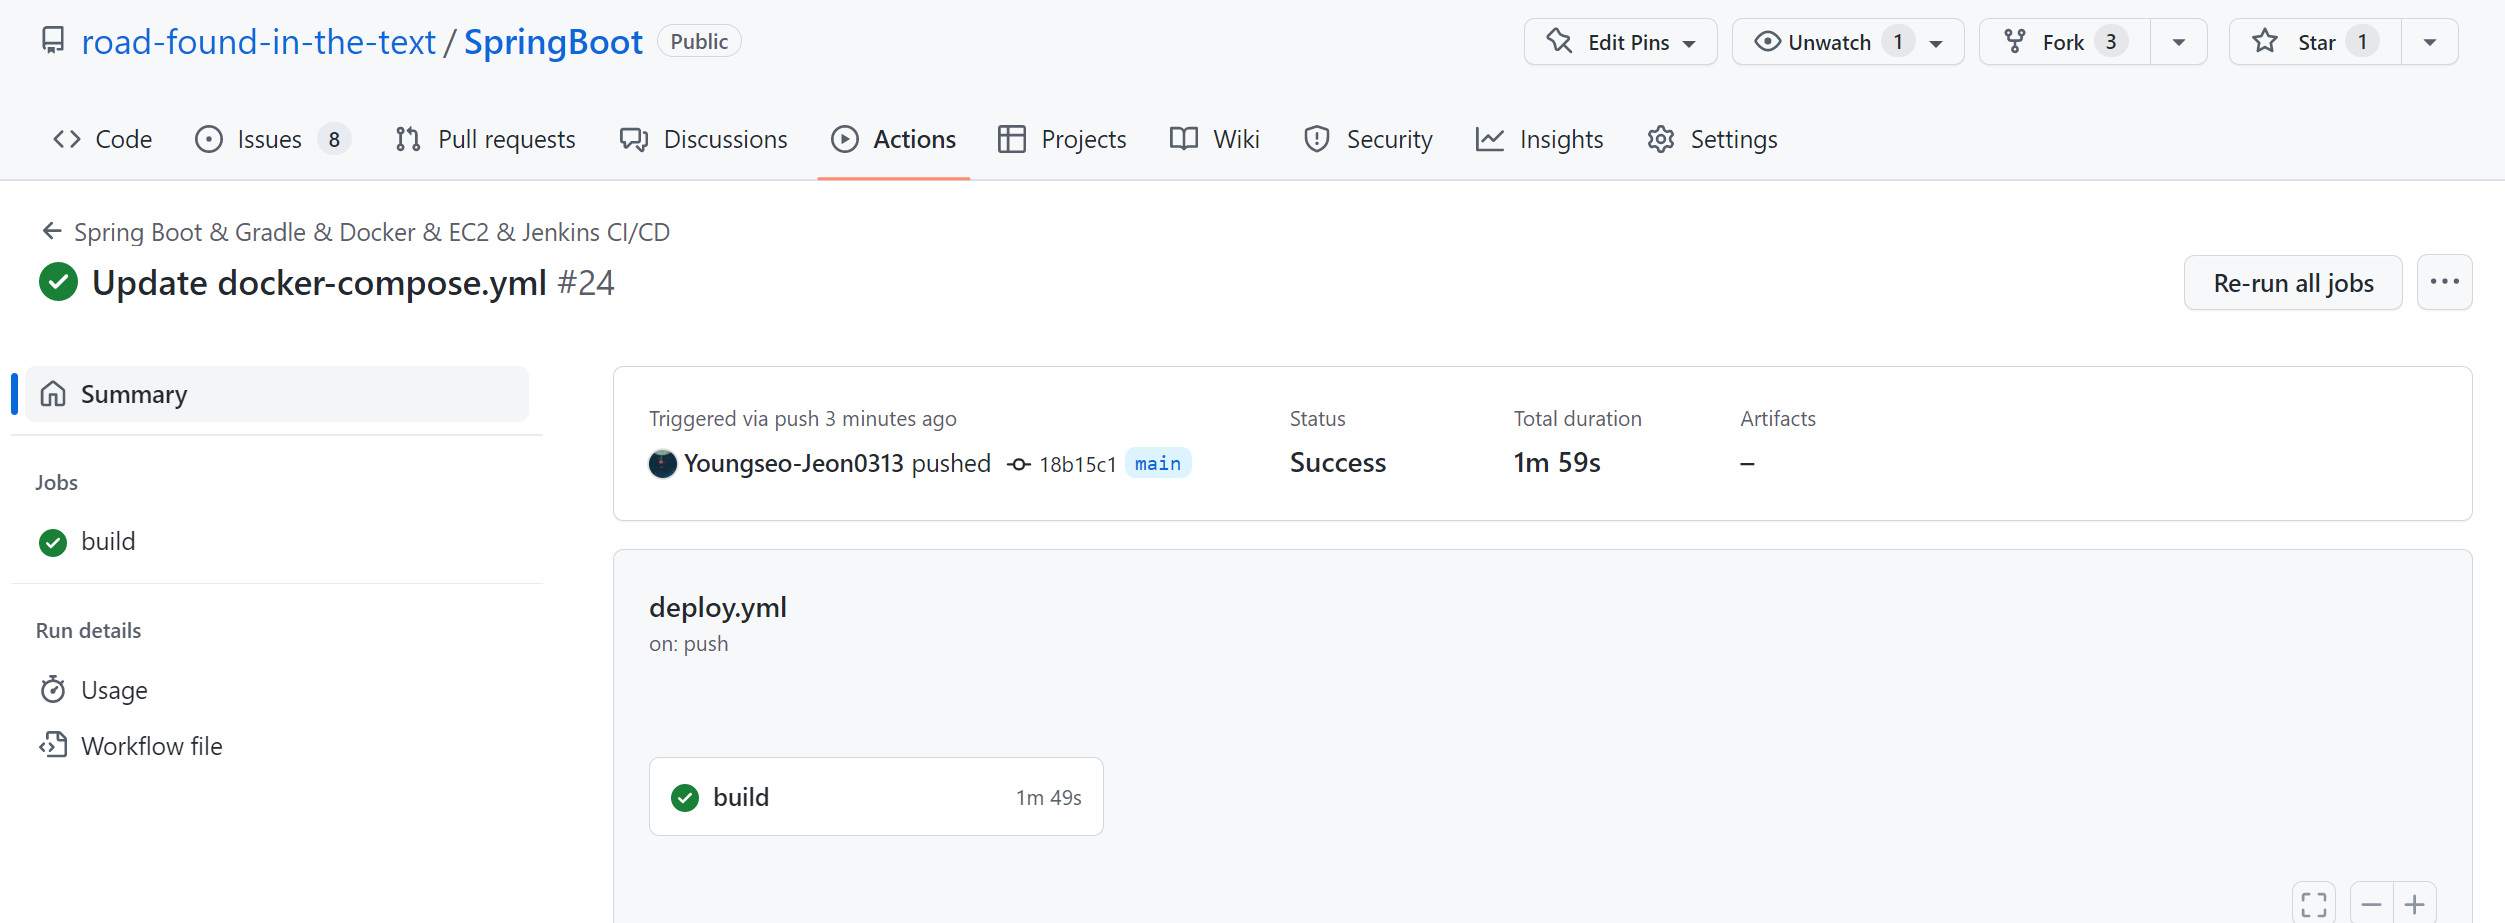Click the Issues count badge 8
2505x923 pixels.
334,139
